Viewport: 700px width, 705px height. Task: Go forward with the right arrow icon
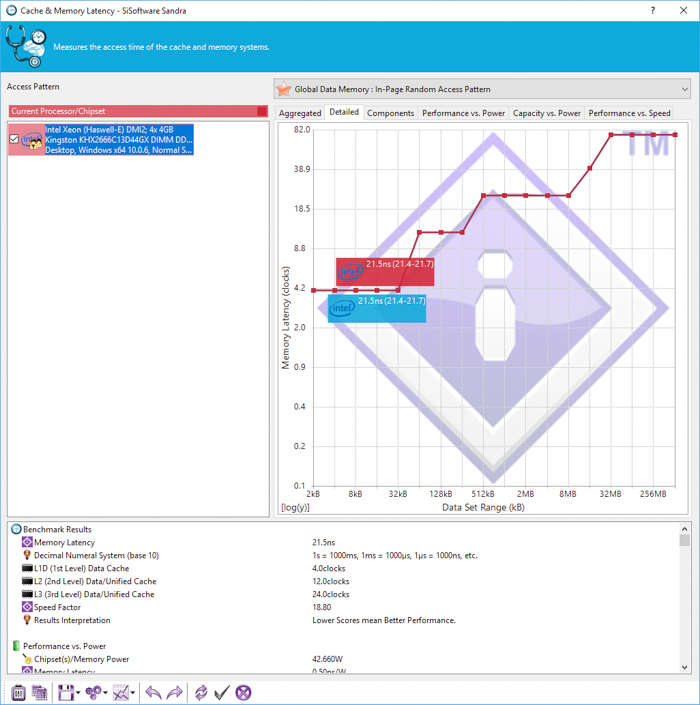coord(173,692)
